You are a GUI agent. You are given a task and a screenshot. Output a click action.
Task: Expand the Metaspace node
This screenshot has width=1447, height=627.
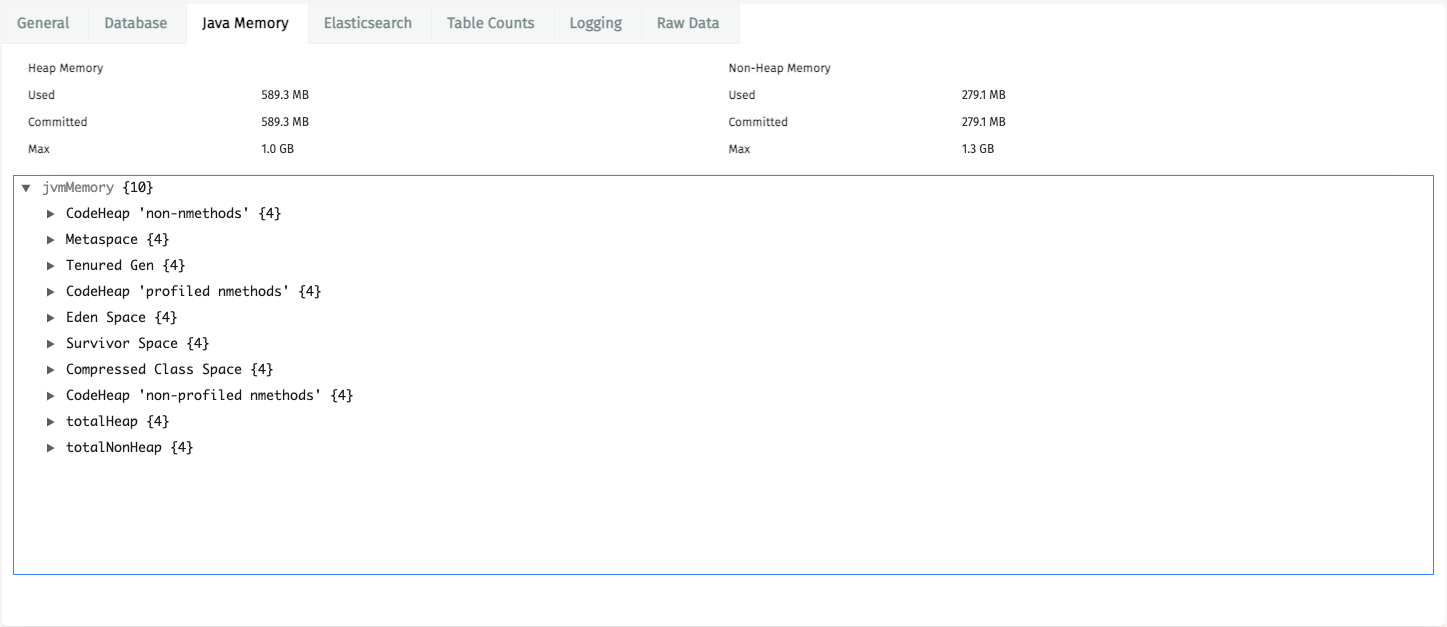(52, 239)
